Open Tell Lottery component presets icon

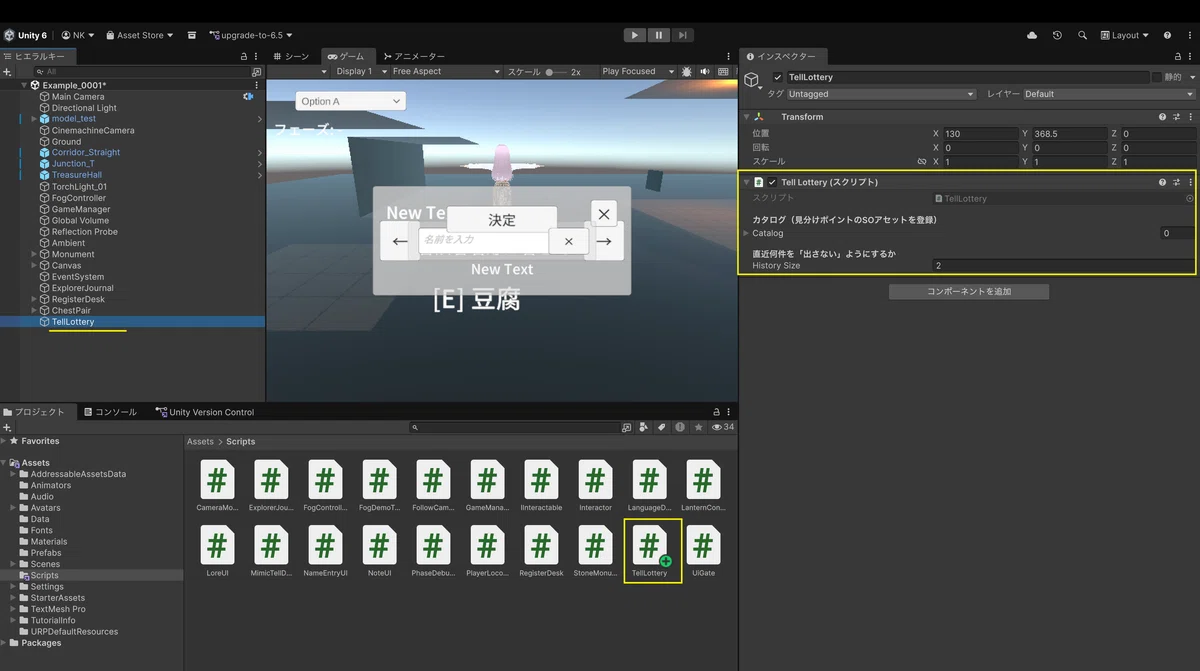1176,183
